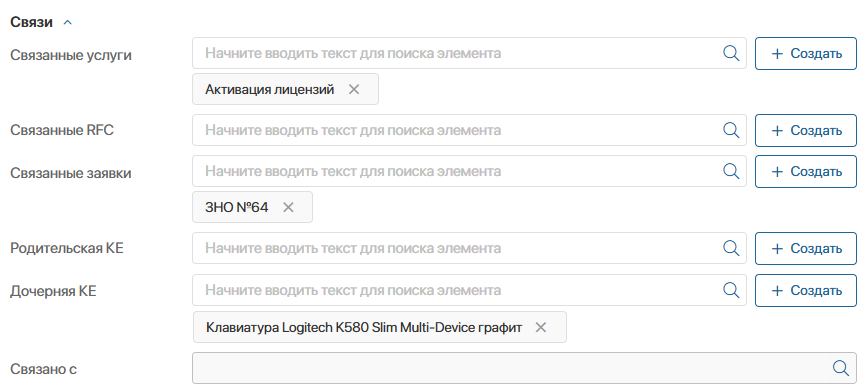Click Создать button for Связанные услуги
The image size is (866, 392).
[x=806, y=54]
